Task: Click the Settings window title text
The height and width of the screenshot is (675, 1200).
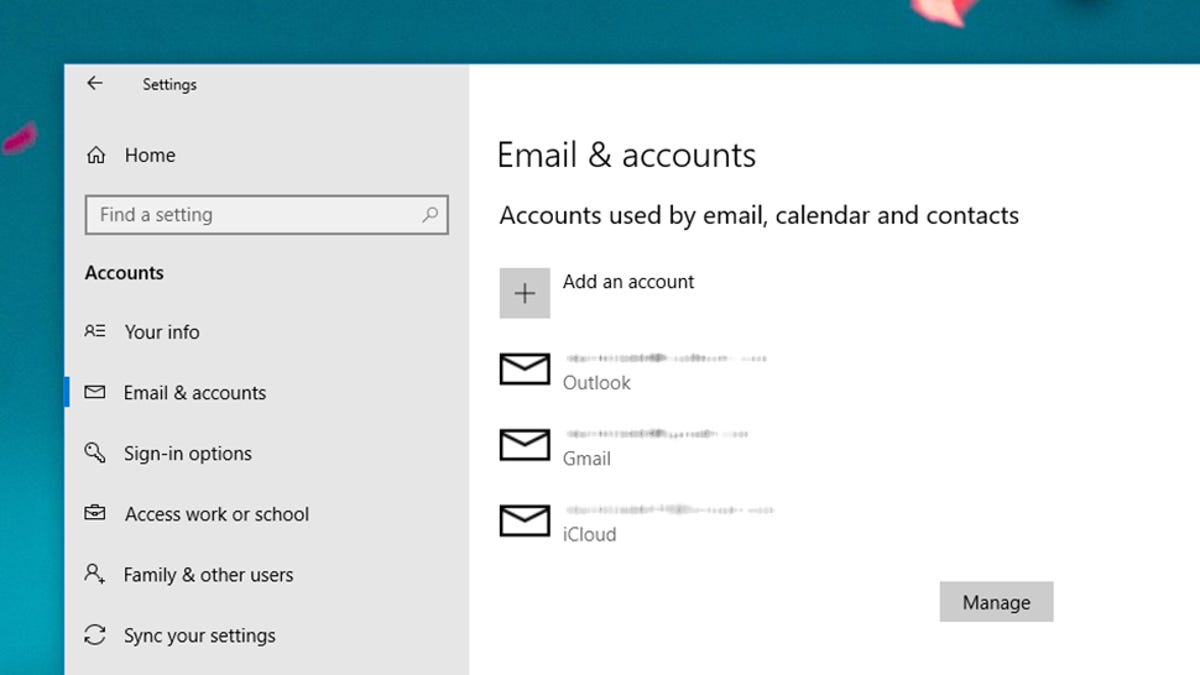Action: [170, 85]
